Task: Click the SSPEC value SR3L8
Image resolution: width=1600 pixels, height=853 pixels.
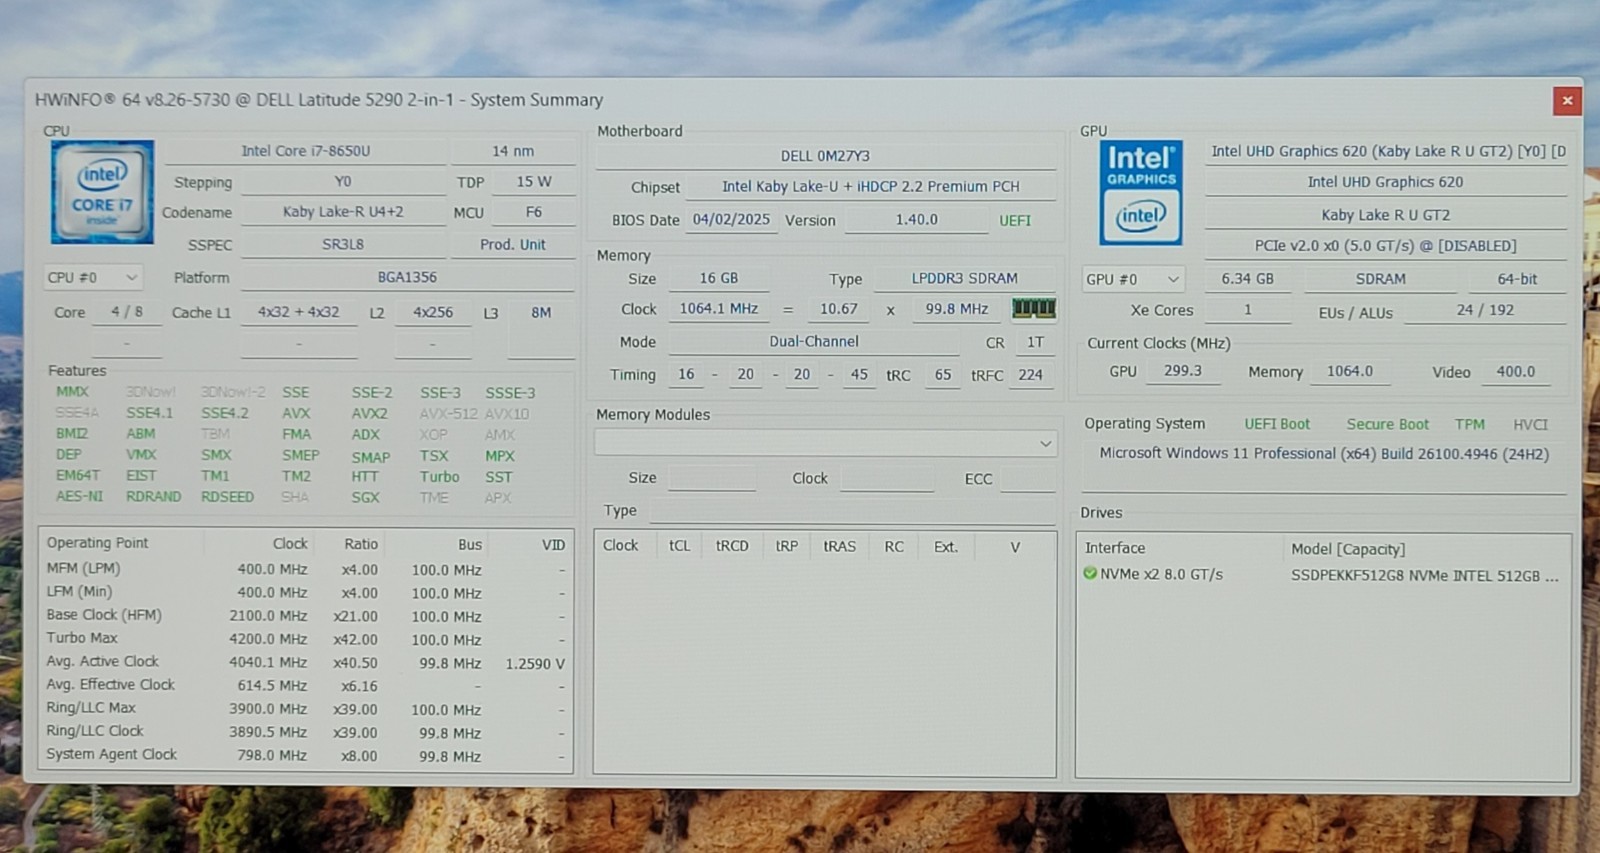Action: pyautogui.click(x=343, y=244)
